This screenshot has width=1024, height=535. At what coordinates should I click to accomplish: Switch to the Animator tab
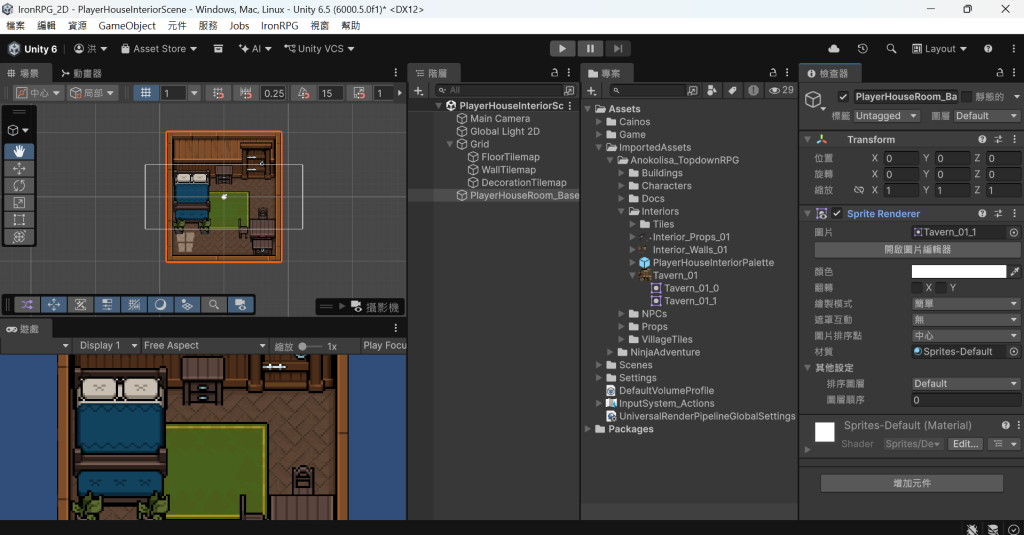81,73
